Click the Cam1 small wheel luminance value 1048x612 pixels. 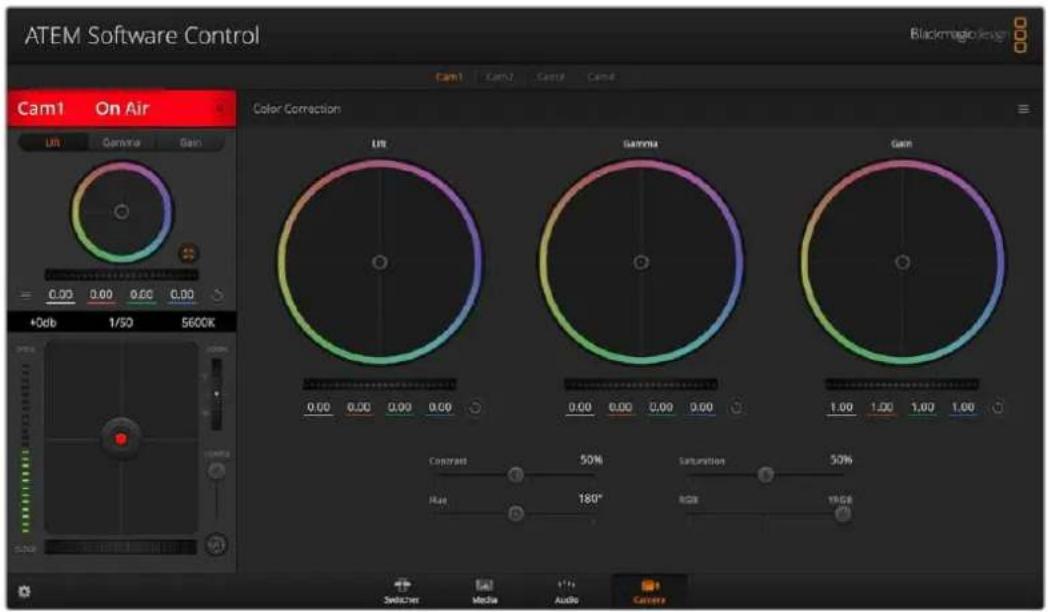coord(60,295)
